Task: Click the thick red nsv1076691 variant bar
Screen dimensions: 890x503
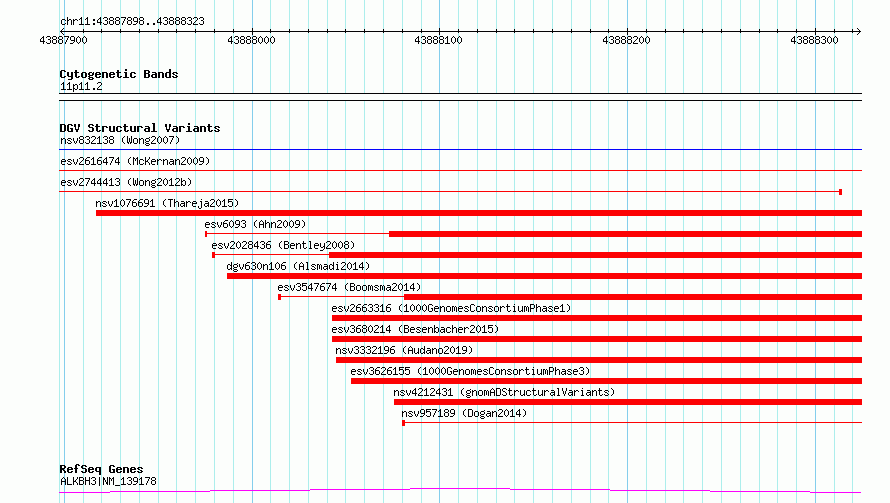Action: tap(479, 213)
